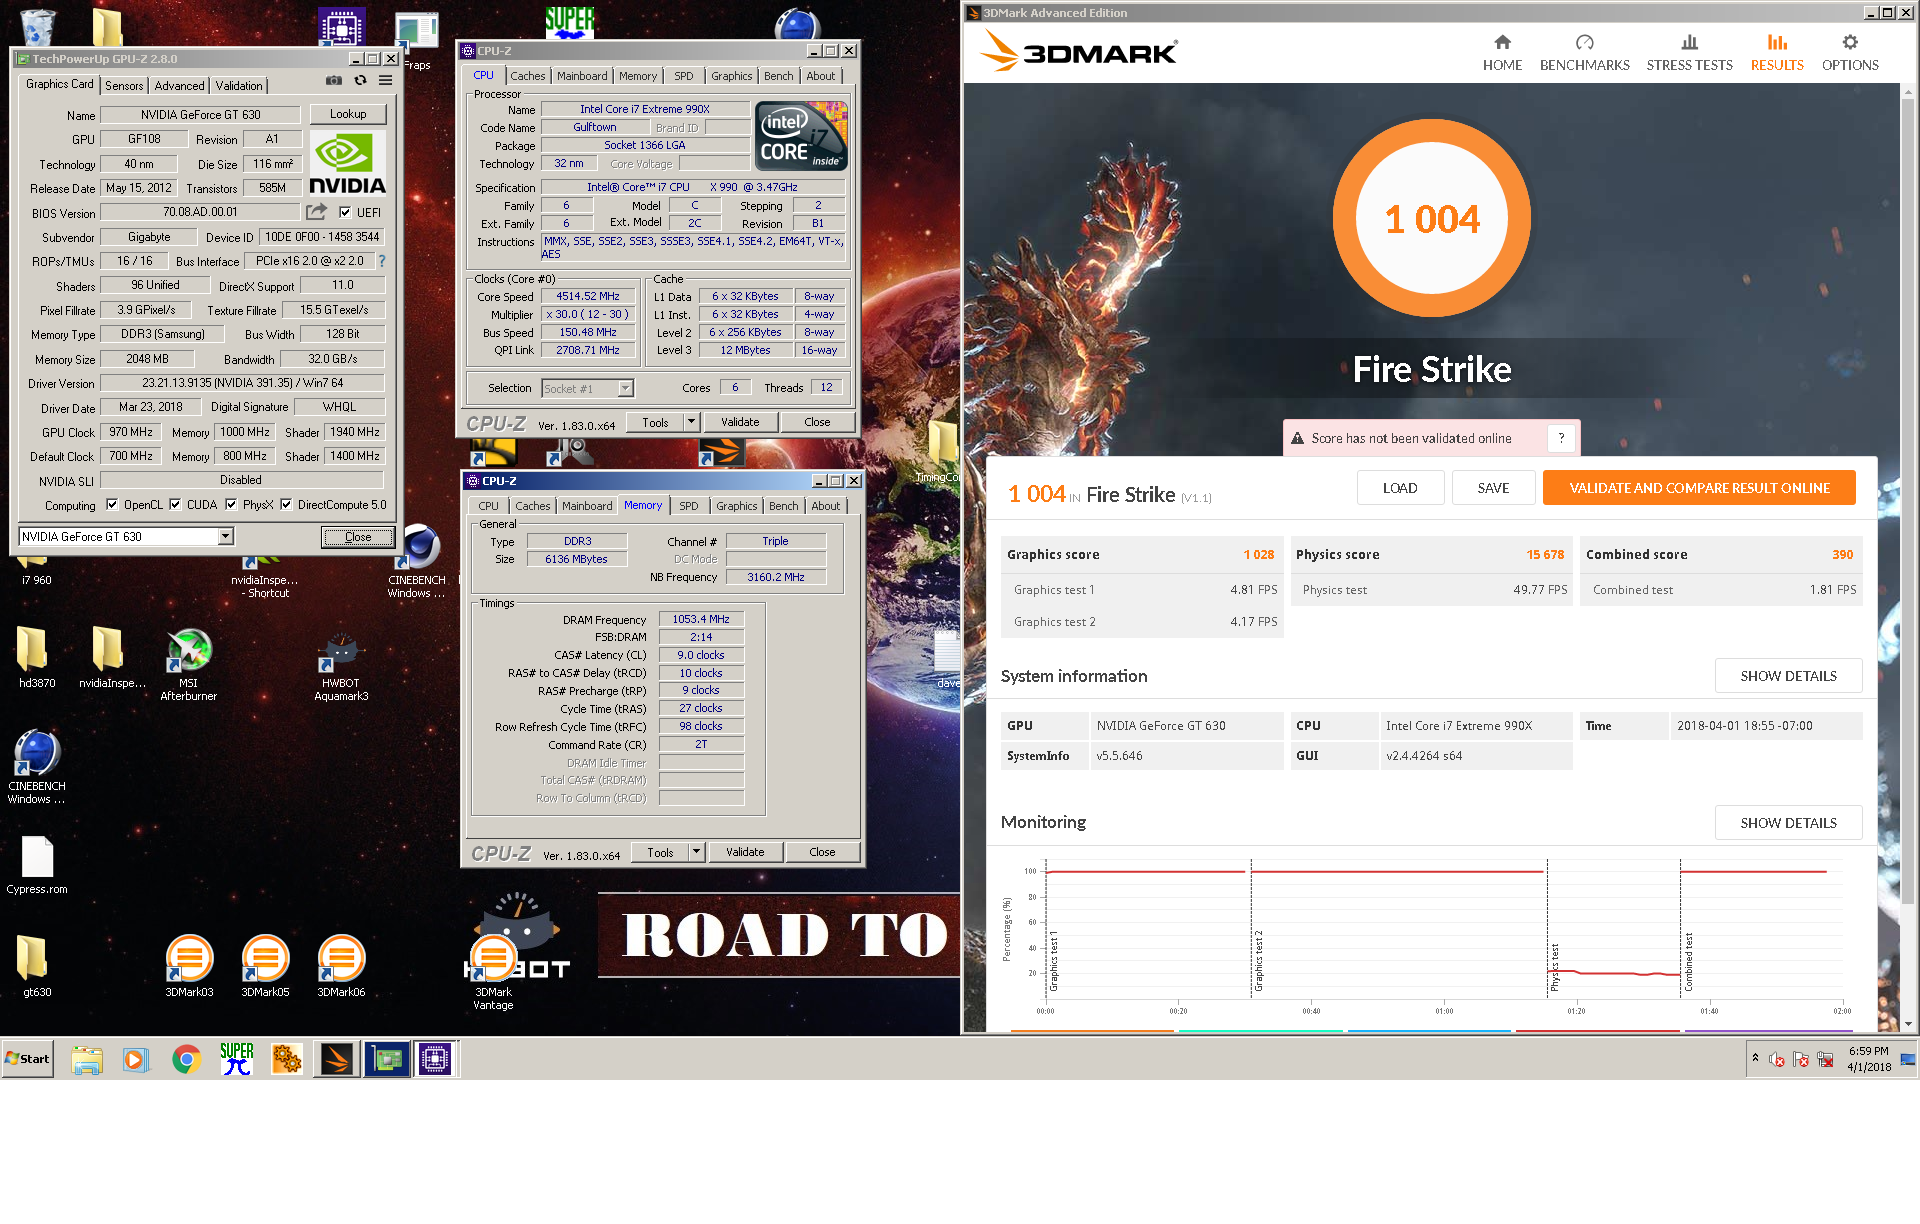Switch to 3DMark taskbar button
The width and height of the screenshot is (1920, 1224).
[x=337, y=1058]
